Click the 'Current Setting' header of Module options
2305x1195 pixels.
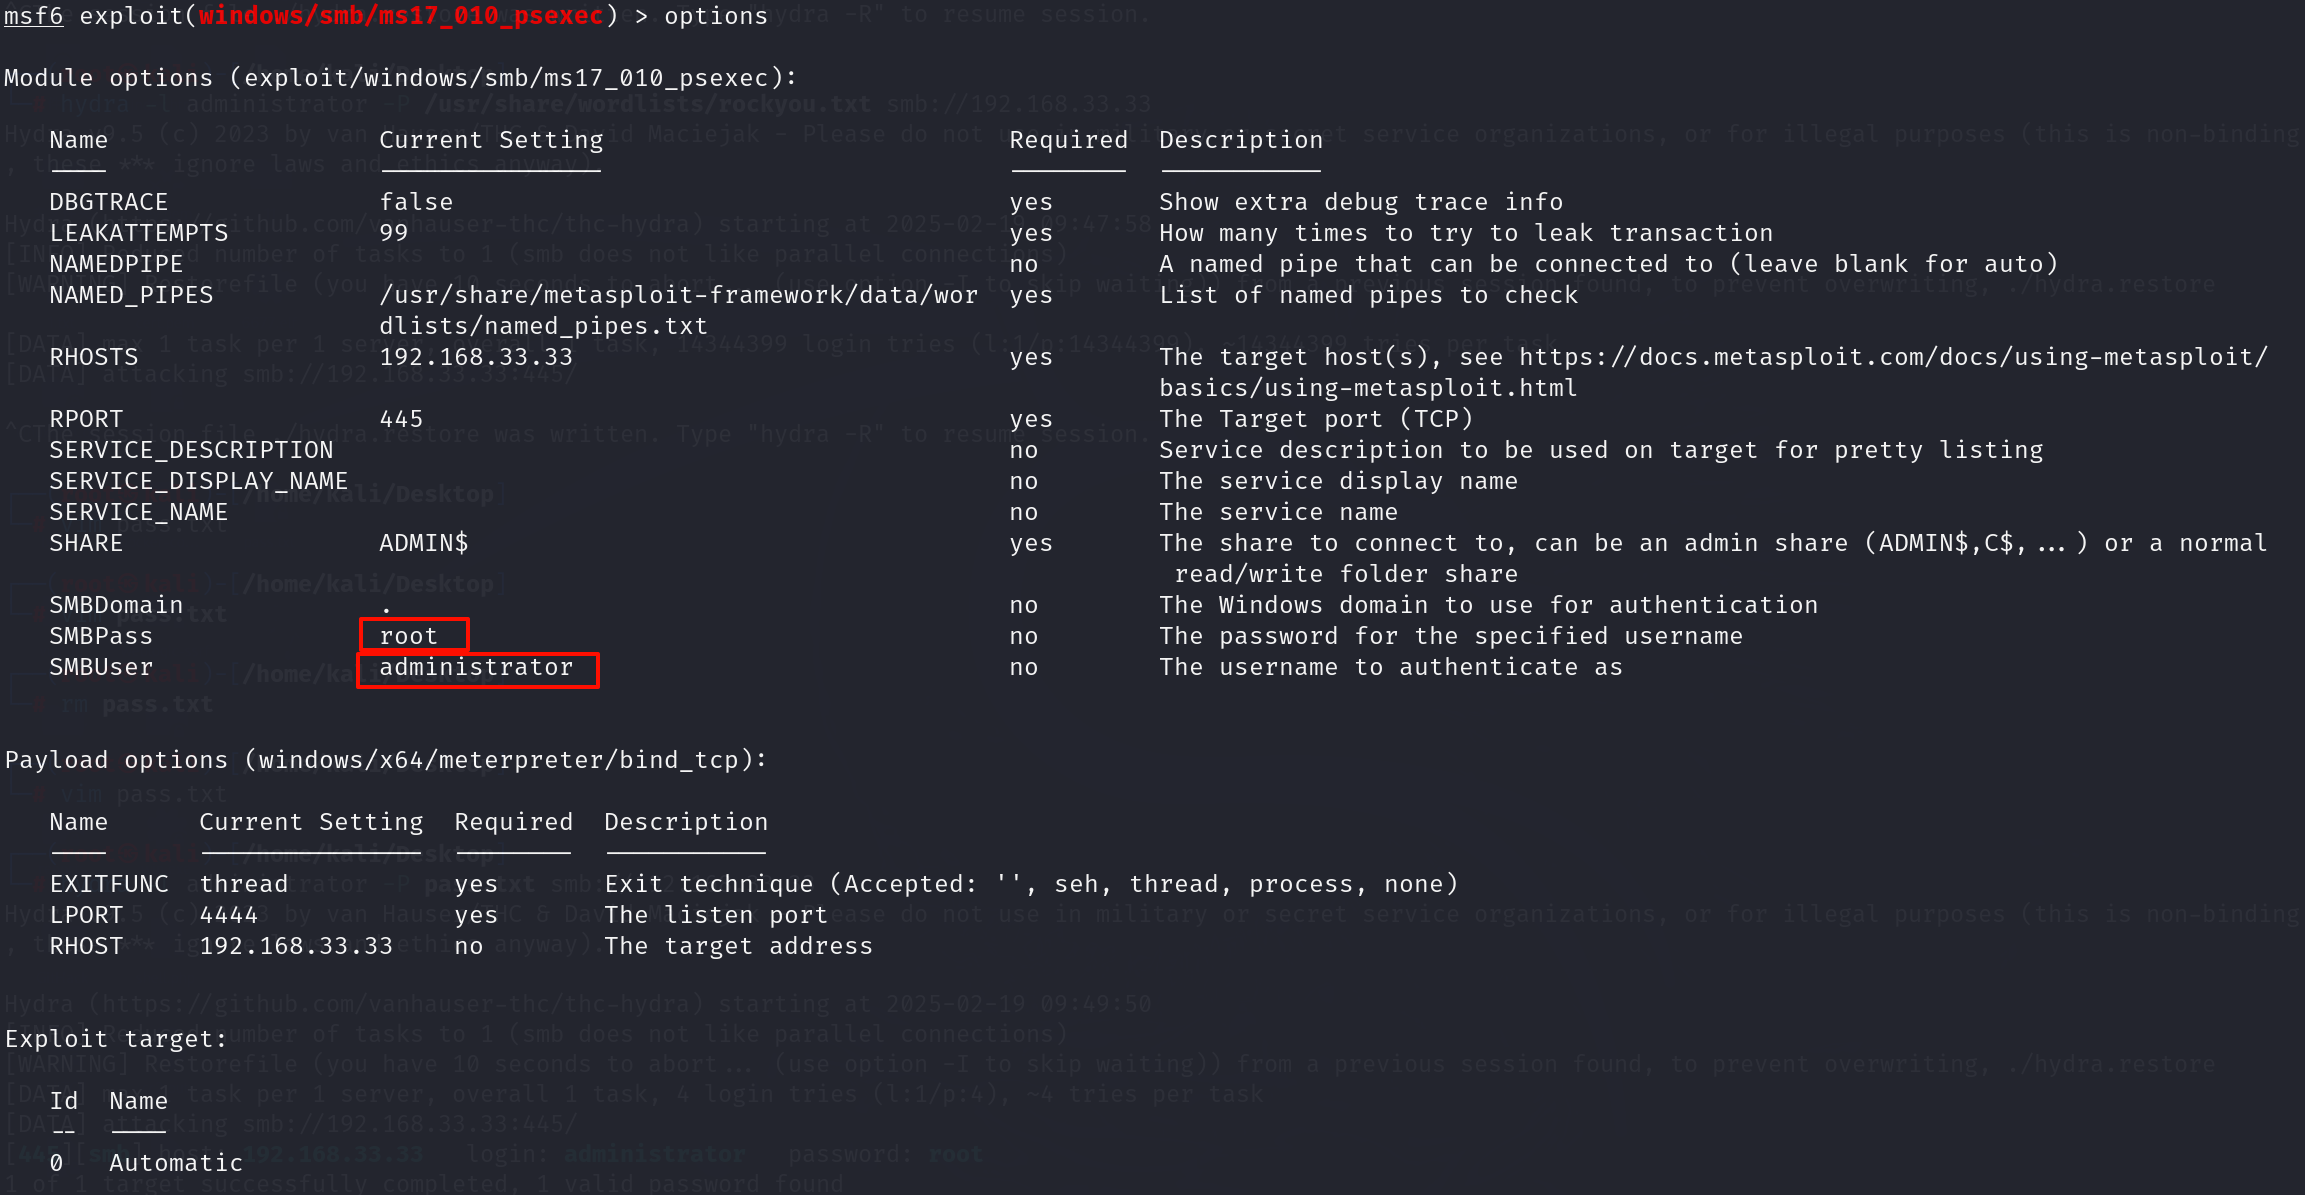[x=491, y=140]
